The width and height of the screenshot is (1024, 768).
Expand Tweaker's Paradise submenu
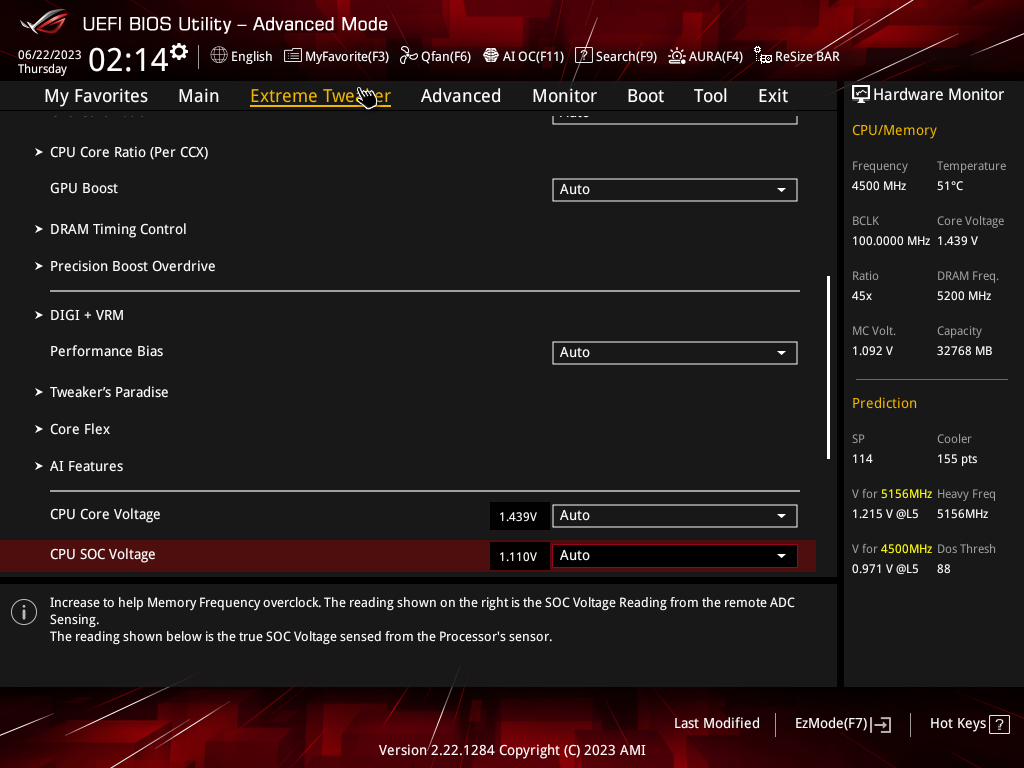(x=109, y=392)
